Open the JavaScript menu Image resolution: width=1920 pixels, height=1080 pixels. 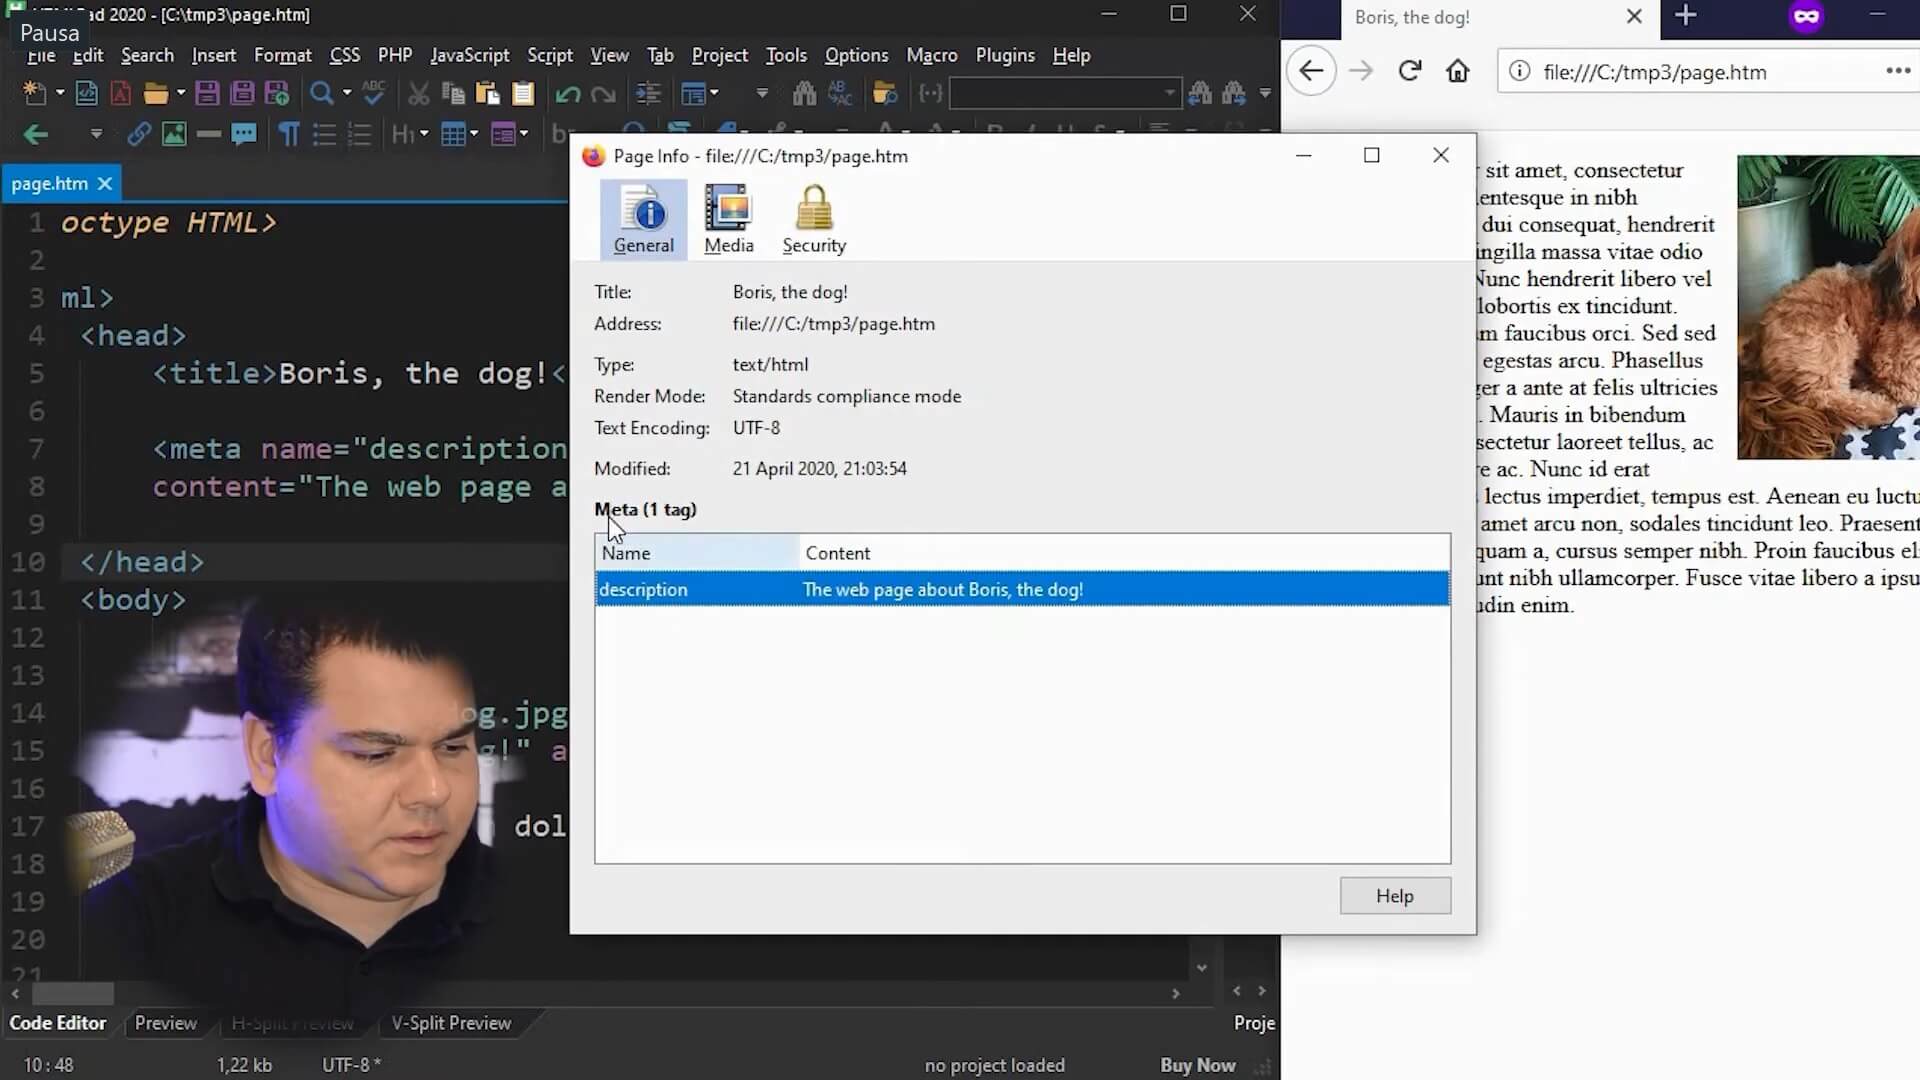click(x=469, y=55)
